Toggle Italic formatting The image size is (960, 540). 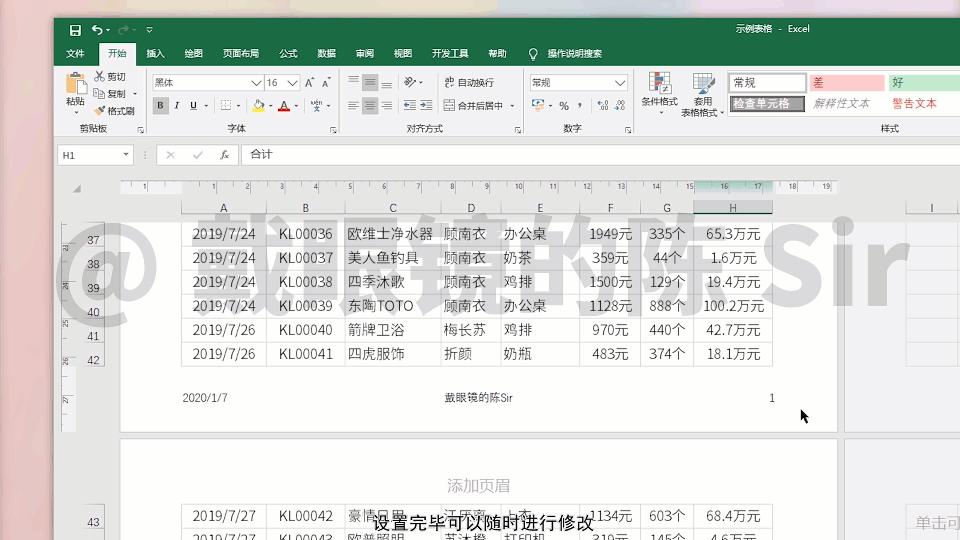(x=177, y=105)
